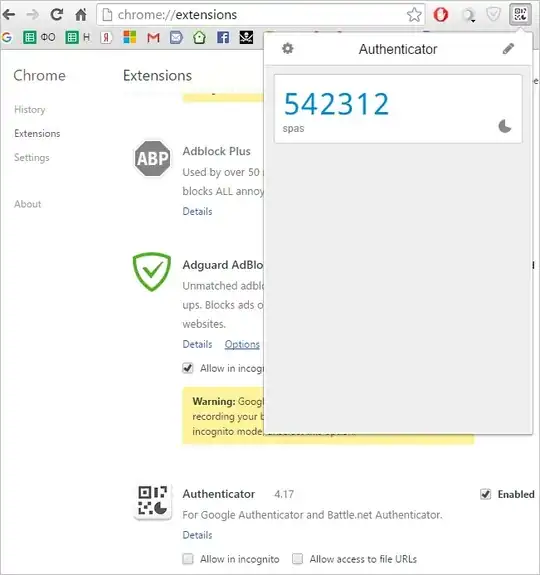
Task: Click the Authenticator QR extension toolbar icon
Action: pyautogui.click(x=520, y=15)
